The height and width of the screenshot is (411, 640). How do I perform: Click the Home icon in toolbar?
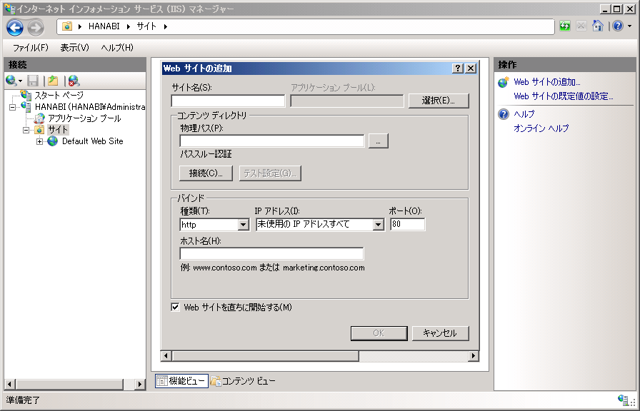pyautogui.click(x=598, y=26)
